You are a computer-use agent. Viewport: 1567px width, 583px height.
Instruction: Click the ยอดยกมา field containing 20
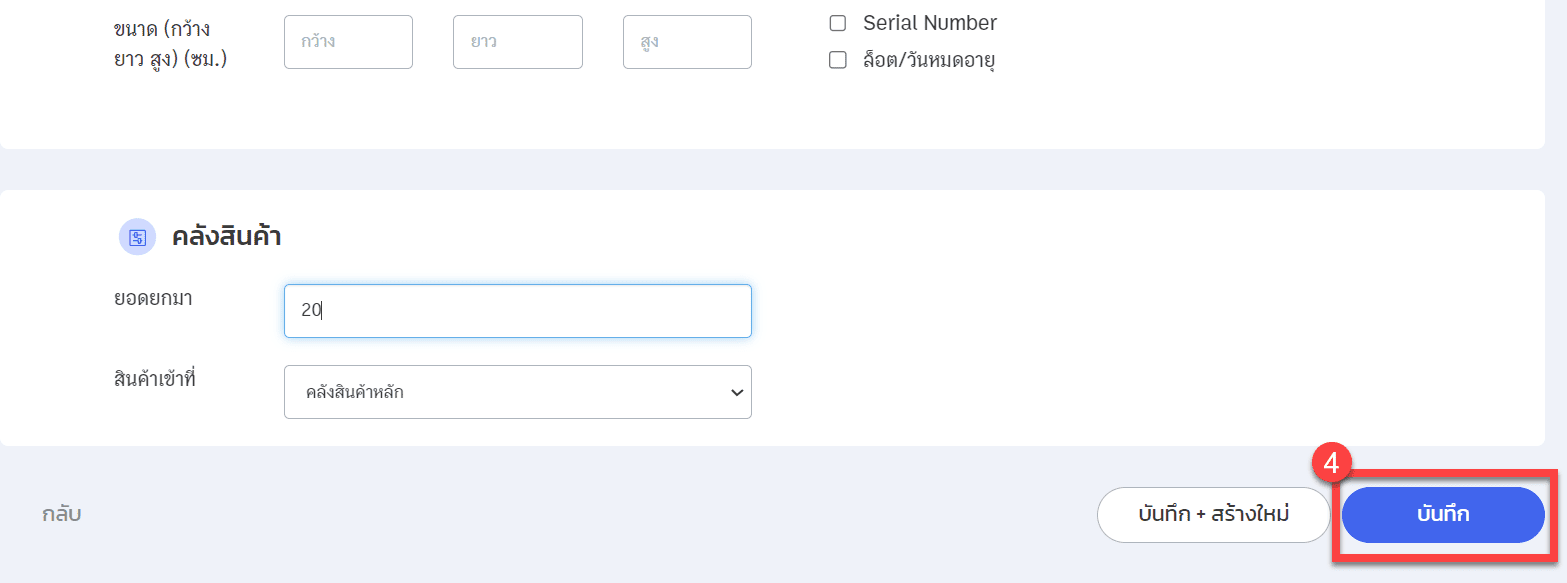(x=518, y=311)
